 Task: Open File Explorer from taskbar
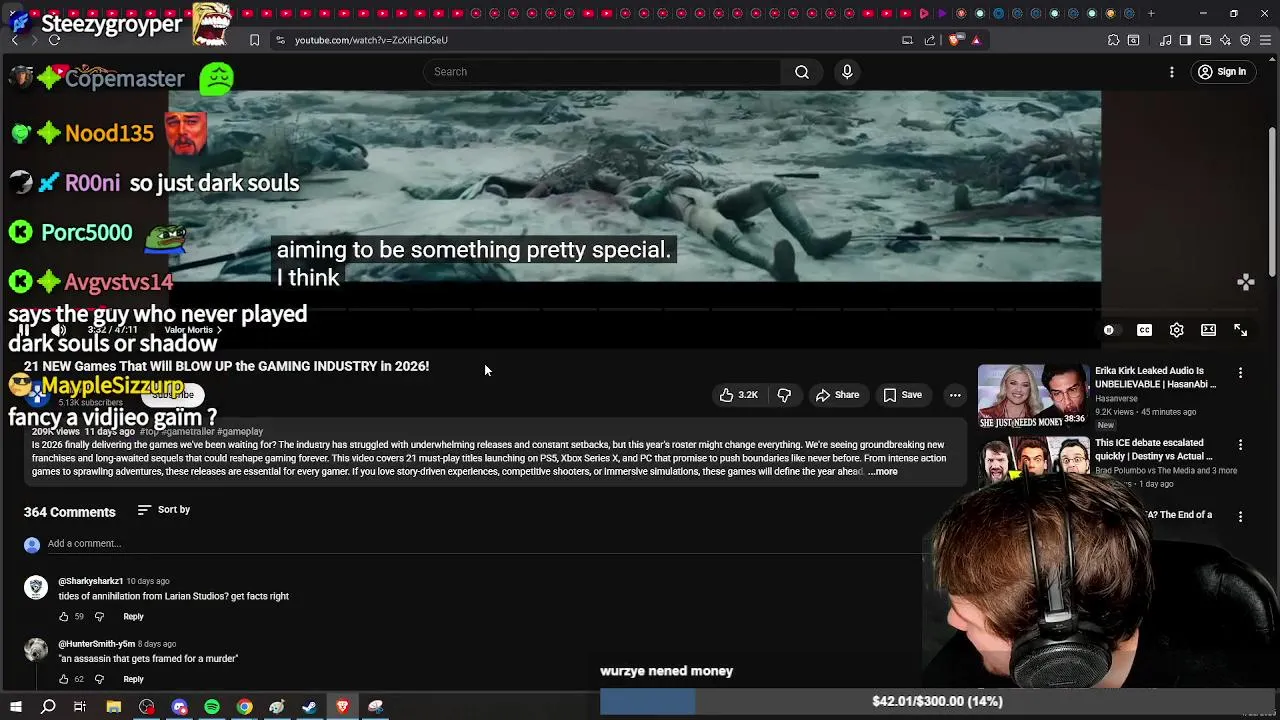(114, 707)
